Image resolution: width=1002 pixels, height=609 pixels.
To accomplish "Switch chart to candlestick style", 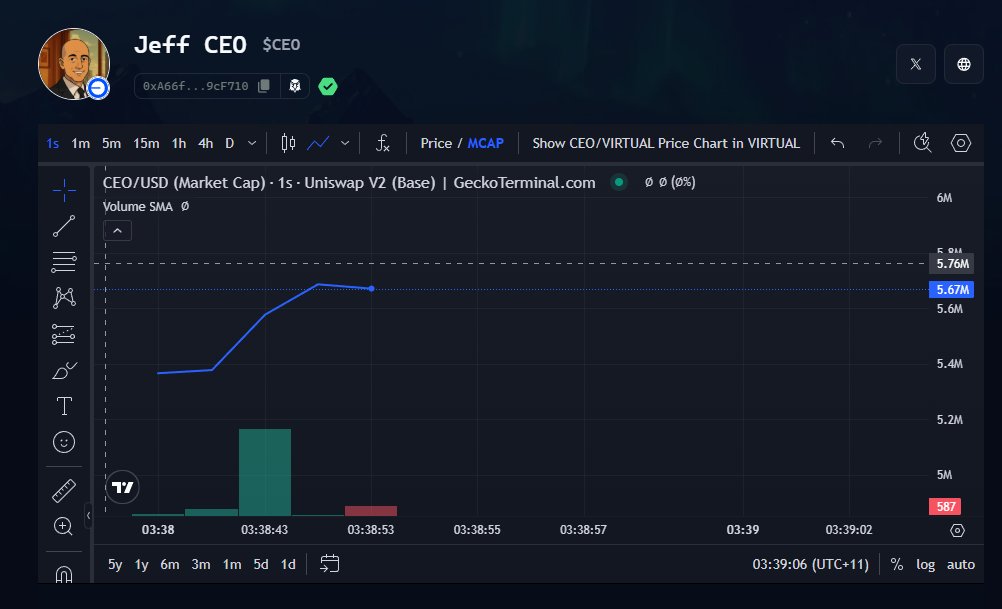I will click(288, 143).
